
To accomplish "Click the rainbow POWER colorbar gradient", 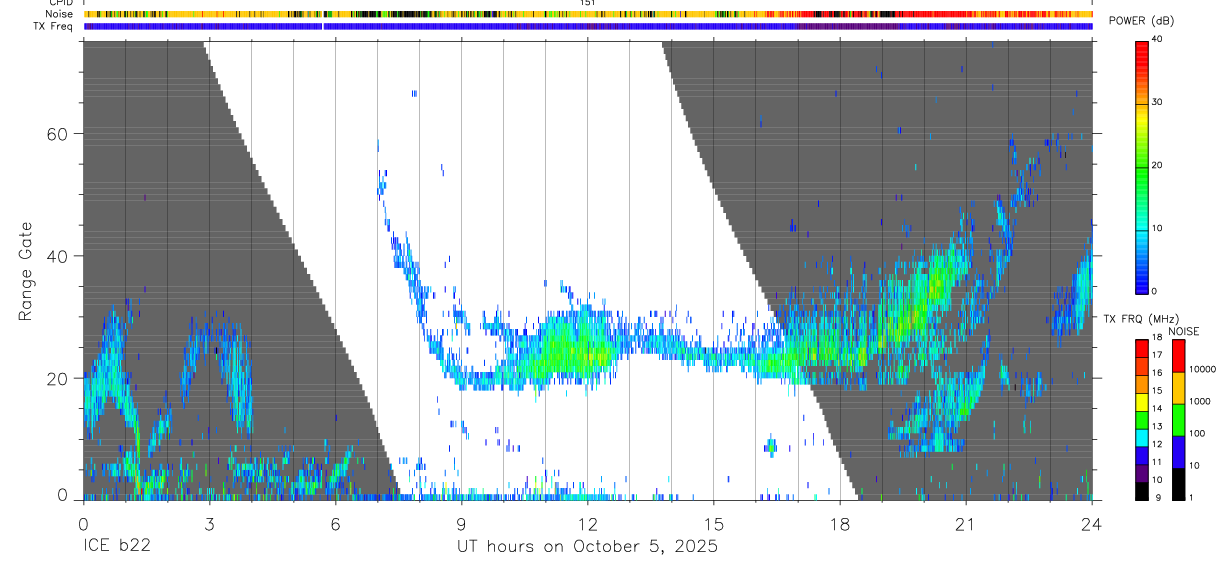I will coord(1141,166).
